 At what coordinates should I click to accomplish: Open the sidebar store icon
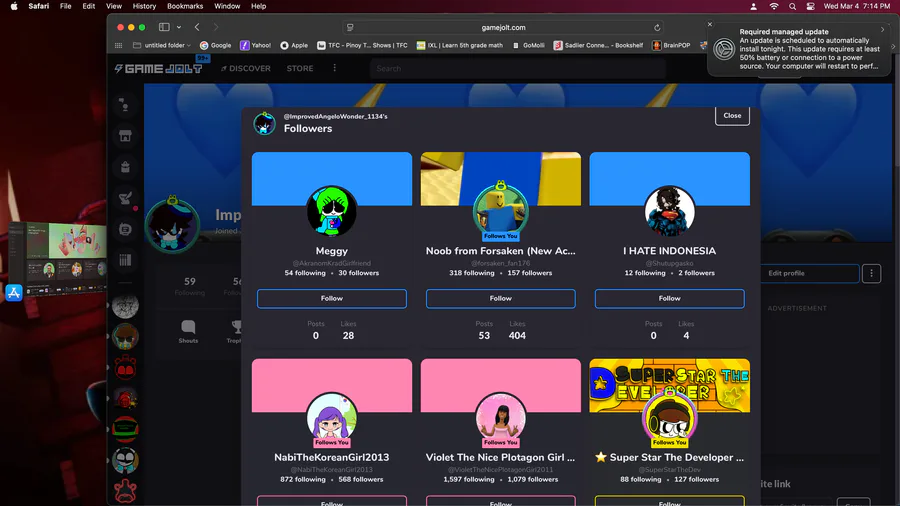tap(125, 135)
